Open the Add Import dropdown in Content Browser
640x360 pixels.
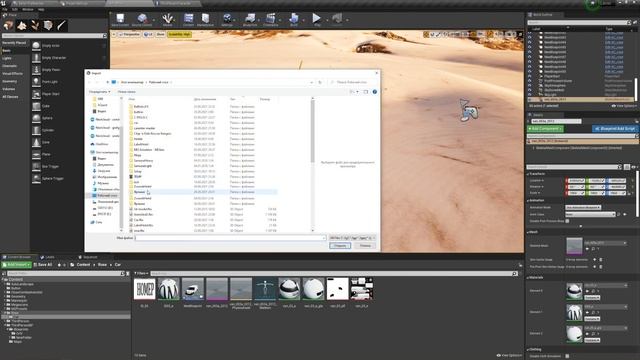17,264
